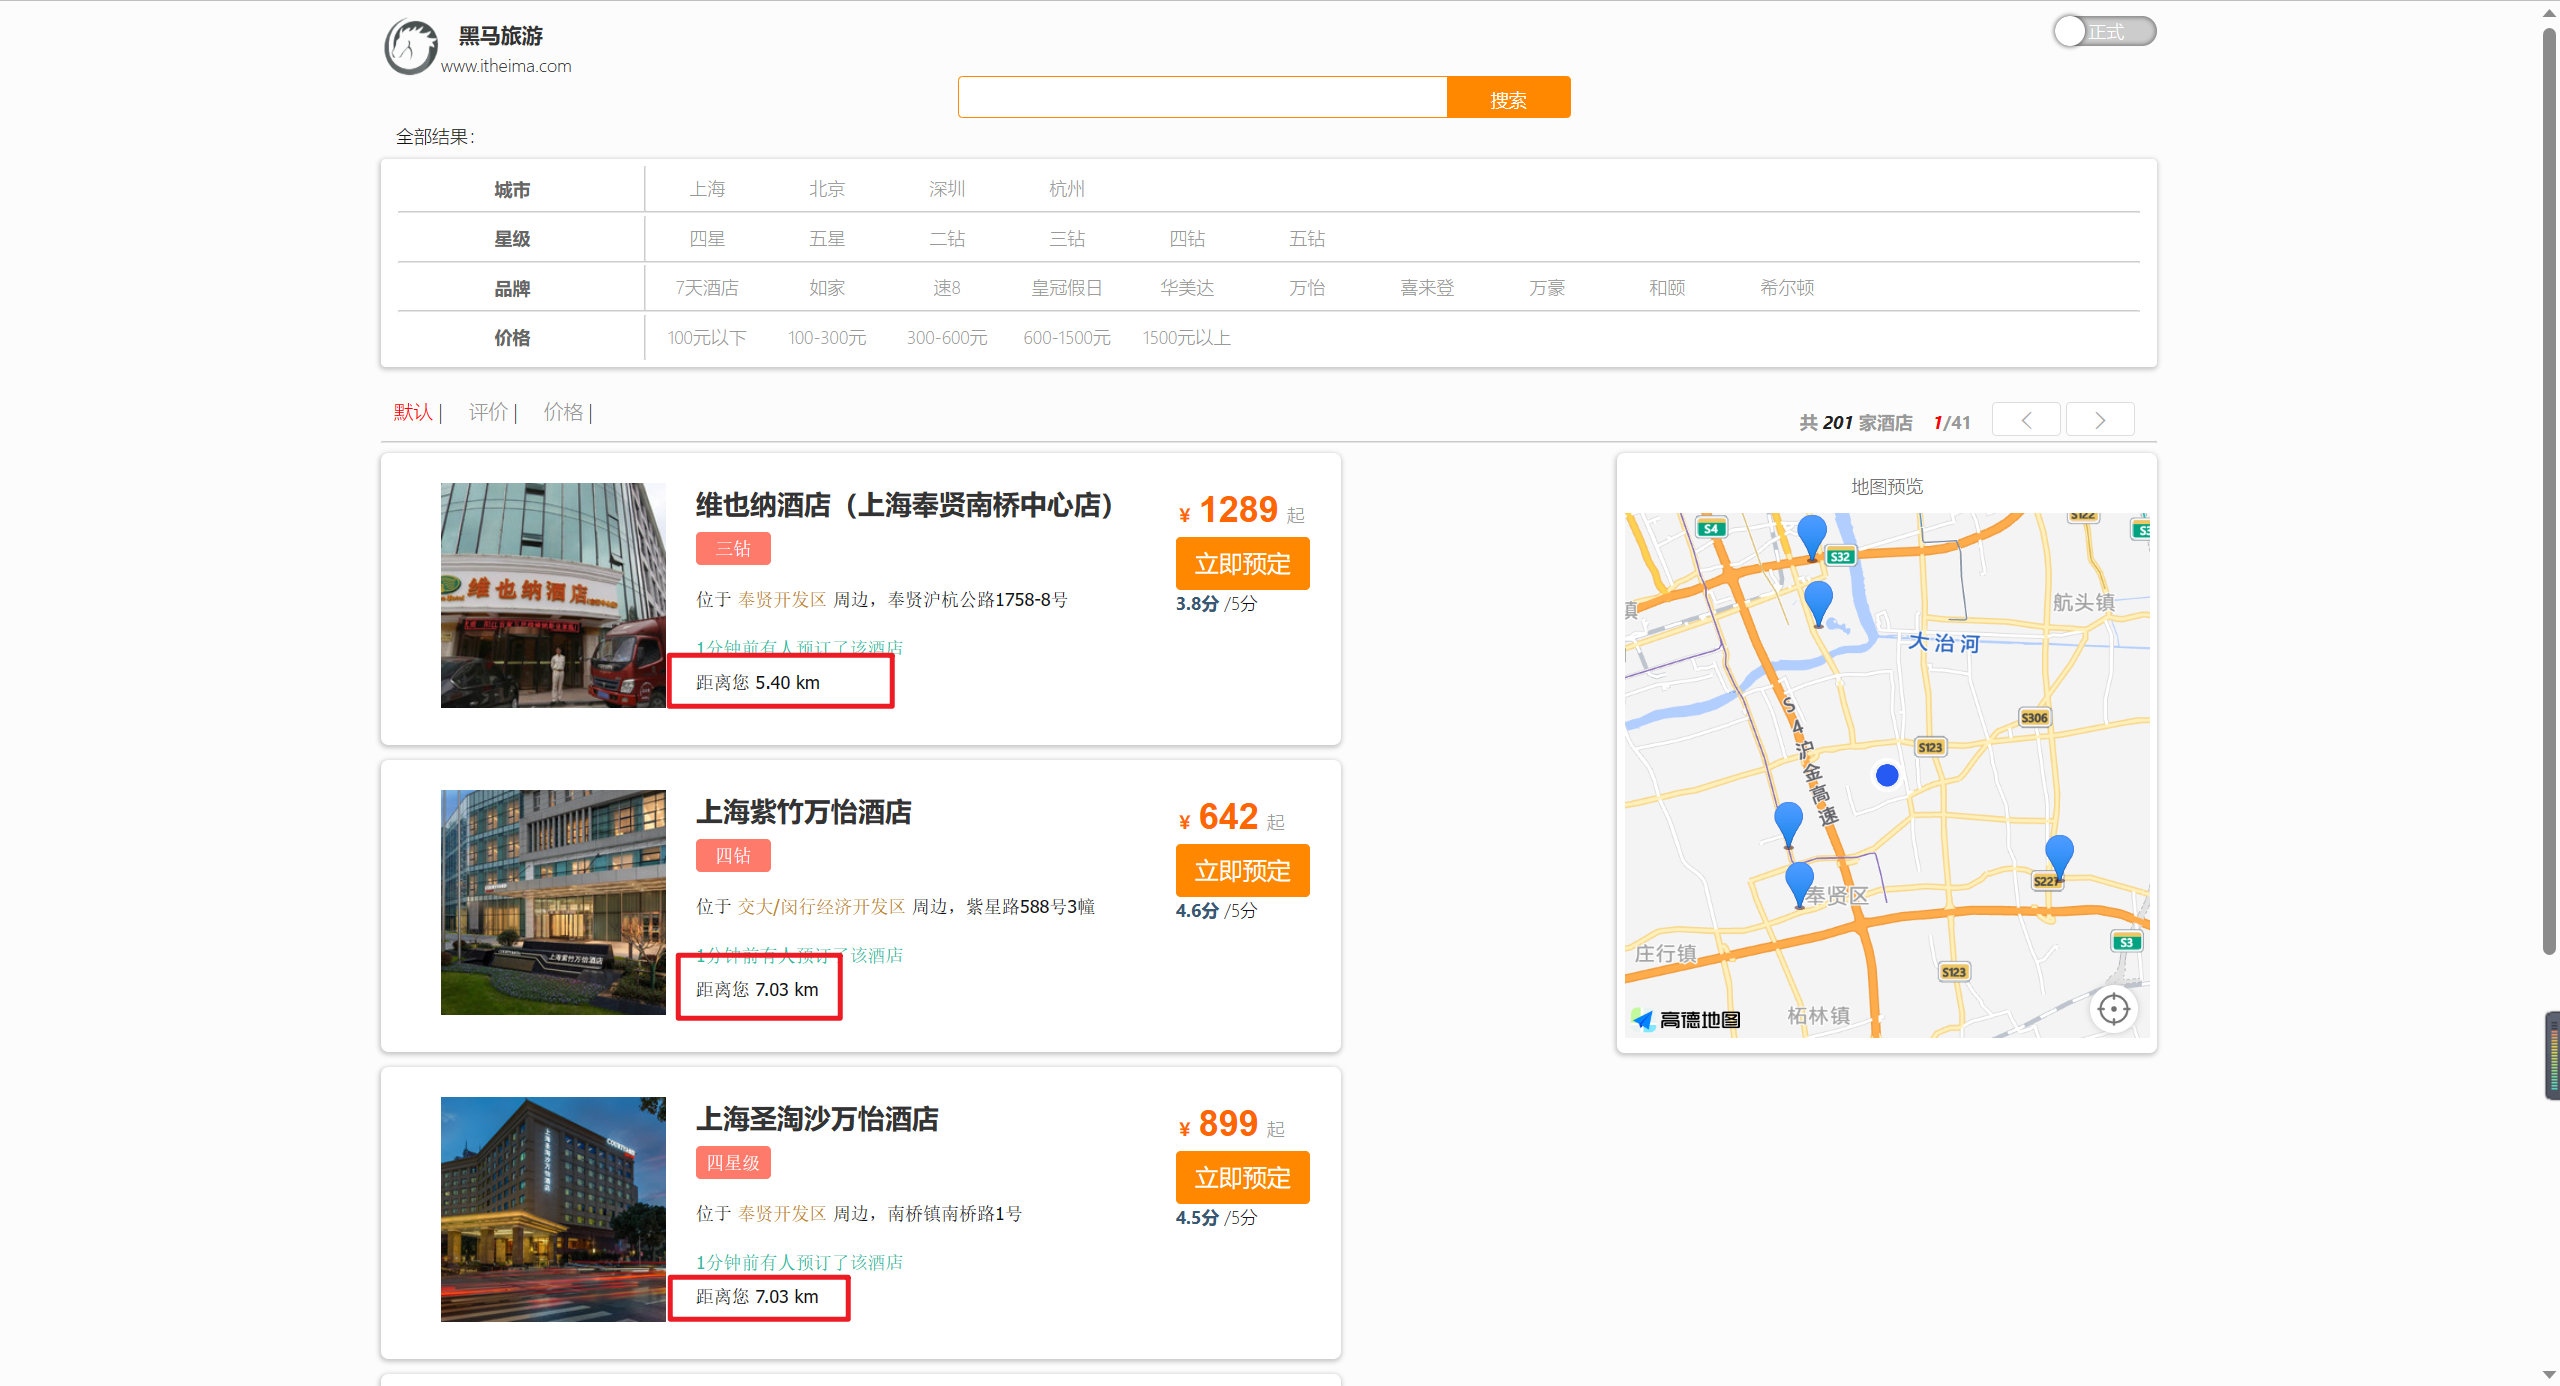Filter by brand 希尔顿
This screenshot has height=1386, width=2560.
pos(1787,287)
